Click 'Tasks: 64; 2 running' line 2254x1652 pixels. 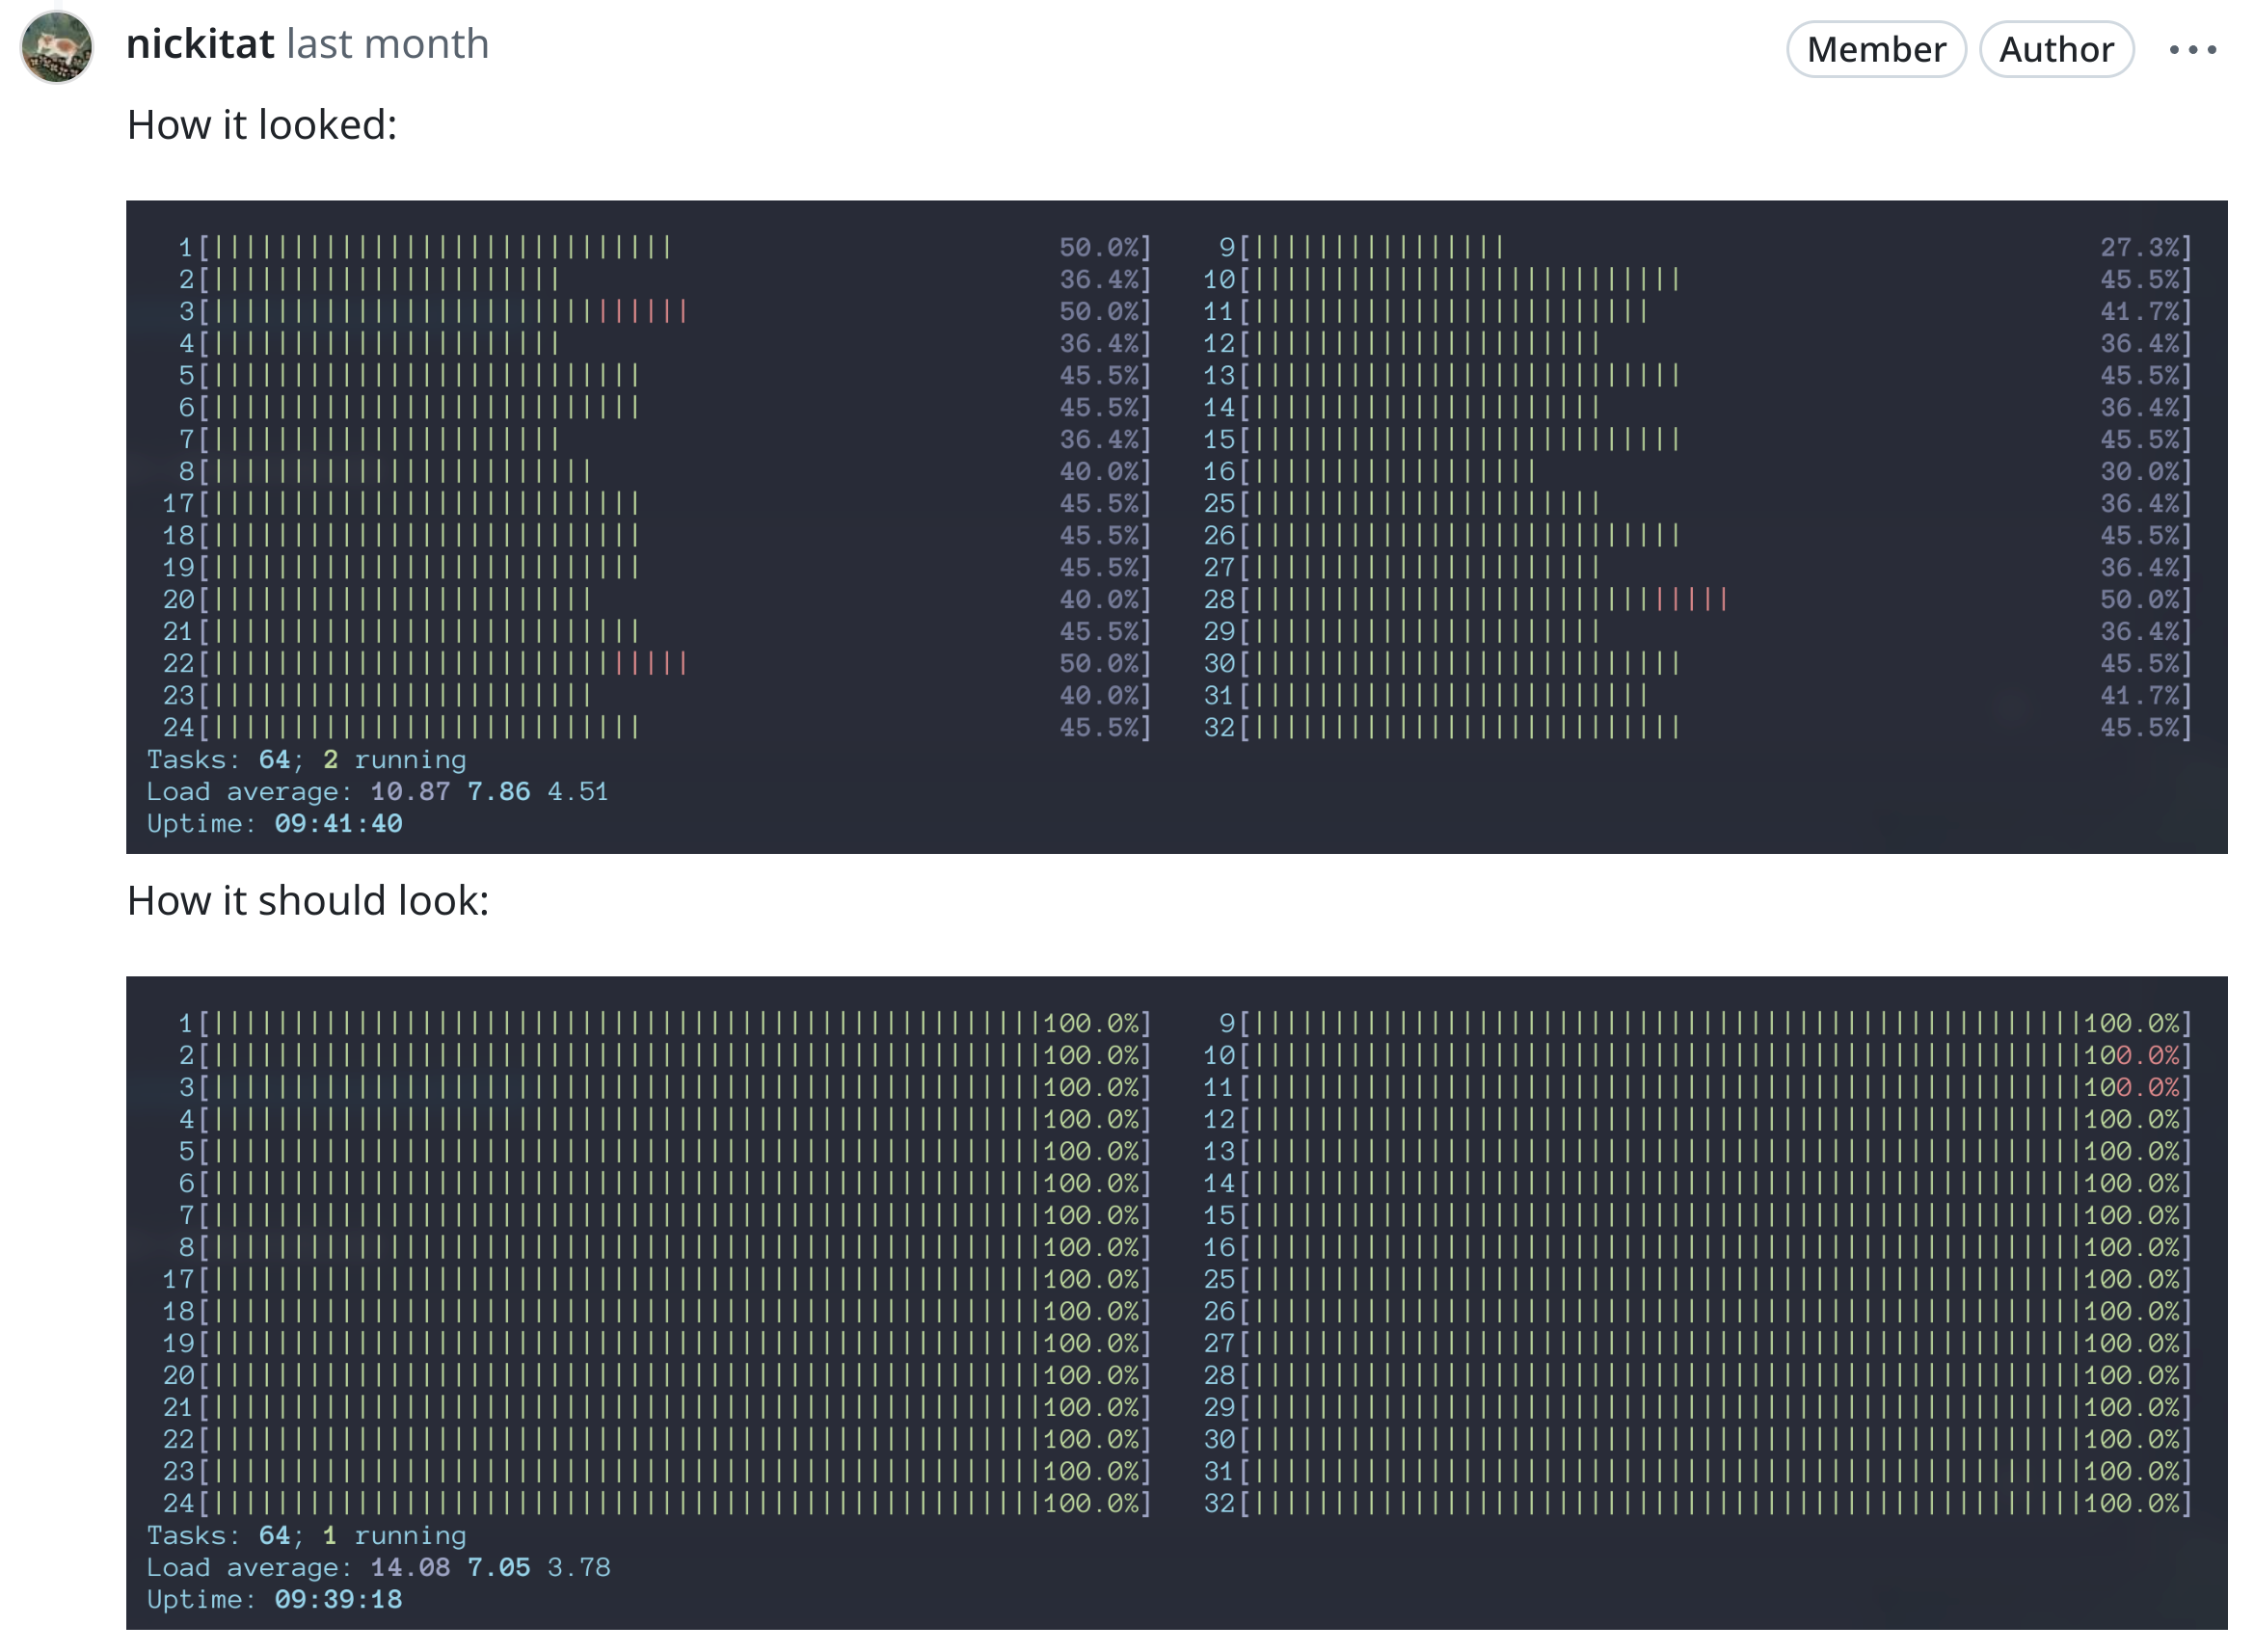click(306, 759)
